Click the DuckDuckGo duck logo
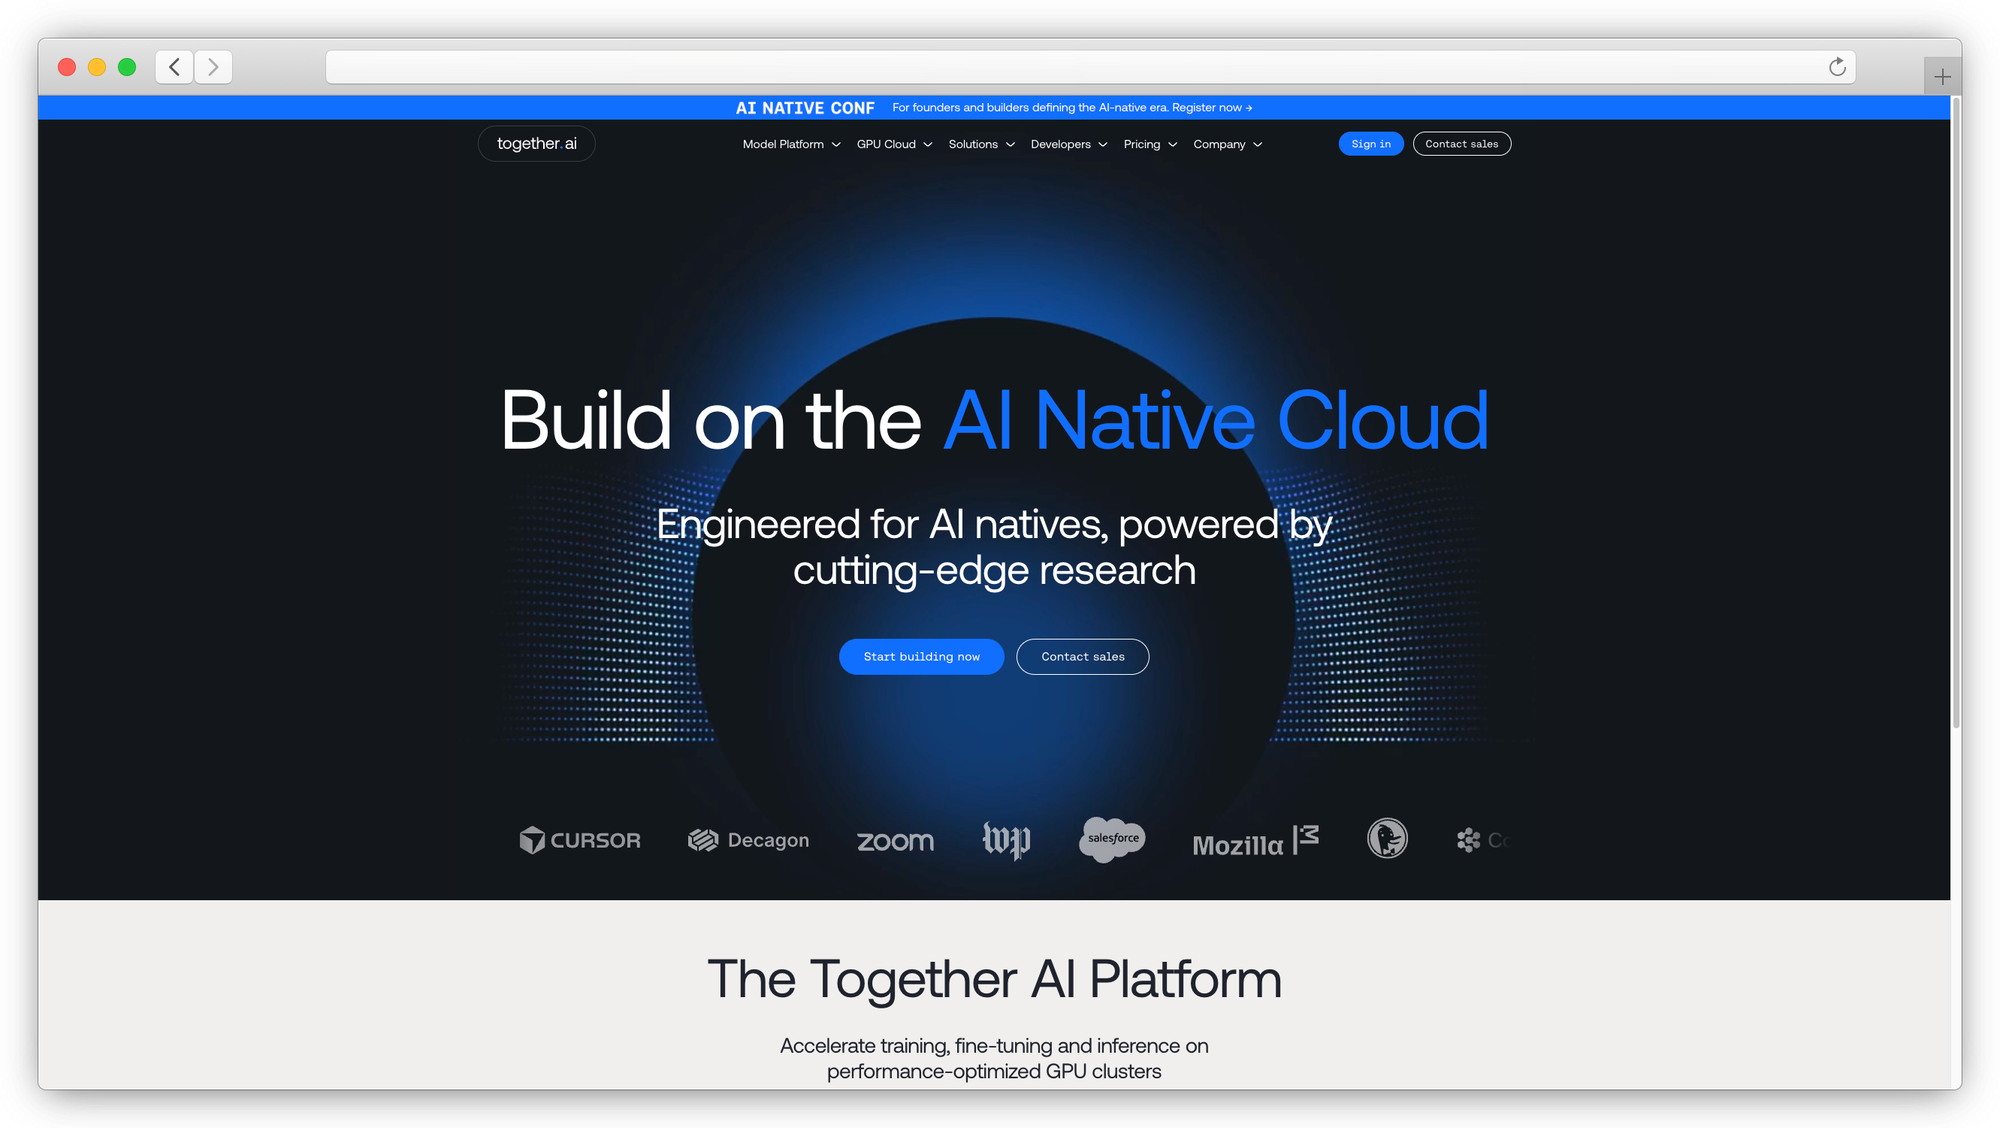This screenshot has height=1128, width=2000. 1387,838
